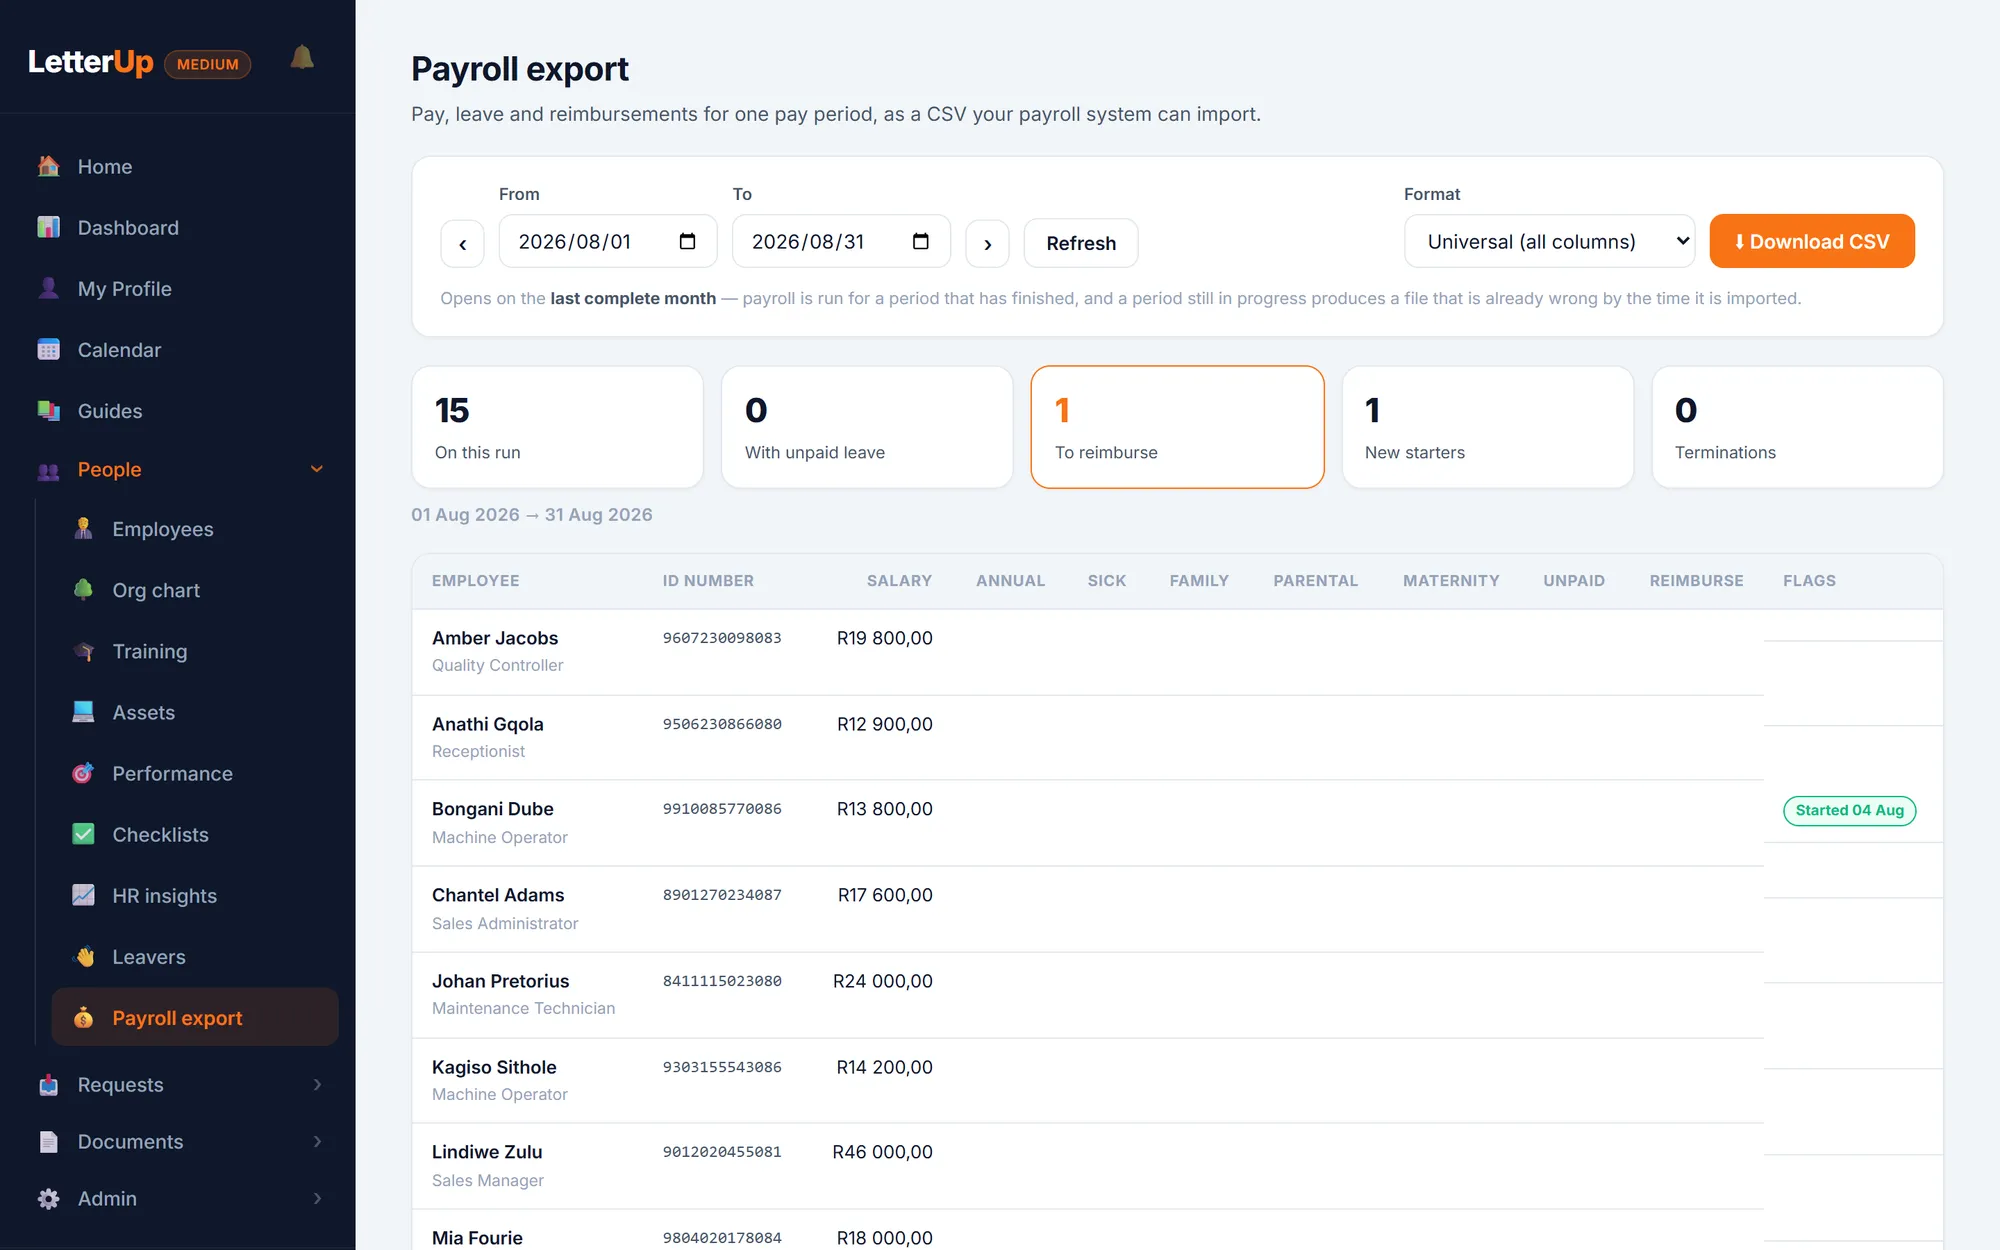Screen dimensions: 2000x1250
Task: Click the Calendar grid icon
Action: (x=48, y=349)
